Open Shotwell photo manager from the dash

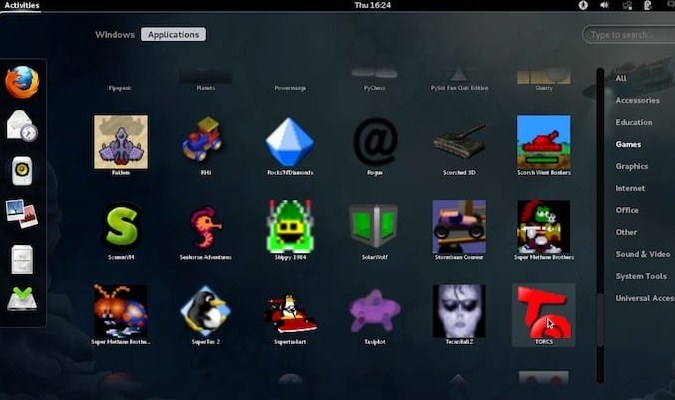[x=22, y=214]
